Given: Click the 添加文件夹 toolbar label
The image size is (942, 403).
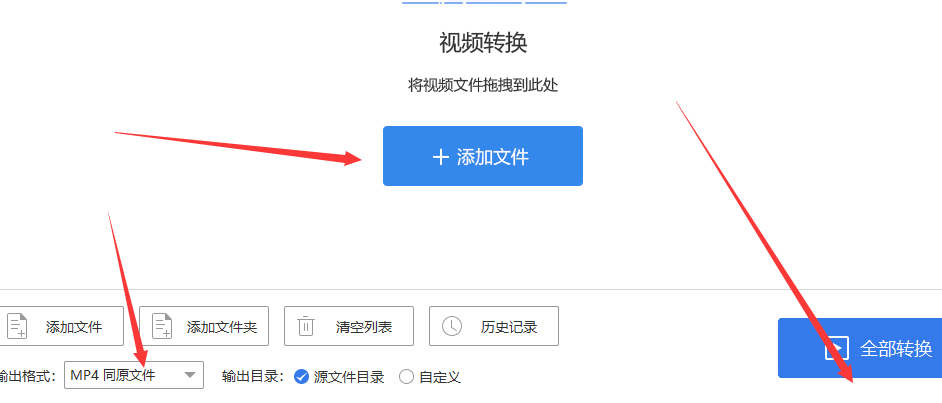Looking at the screenshot, I should pyautogui.click(x=222, y=327).
